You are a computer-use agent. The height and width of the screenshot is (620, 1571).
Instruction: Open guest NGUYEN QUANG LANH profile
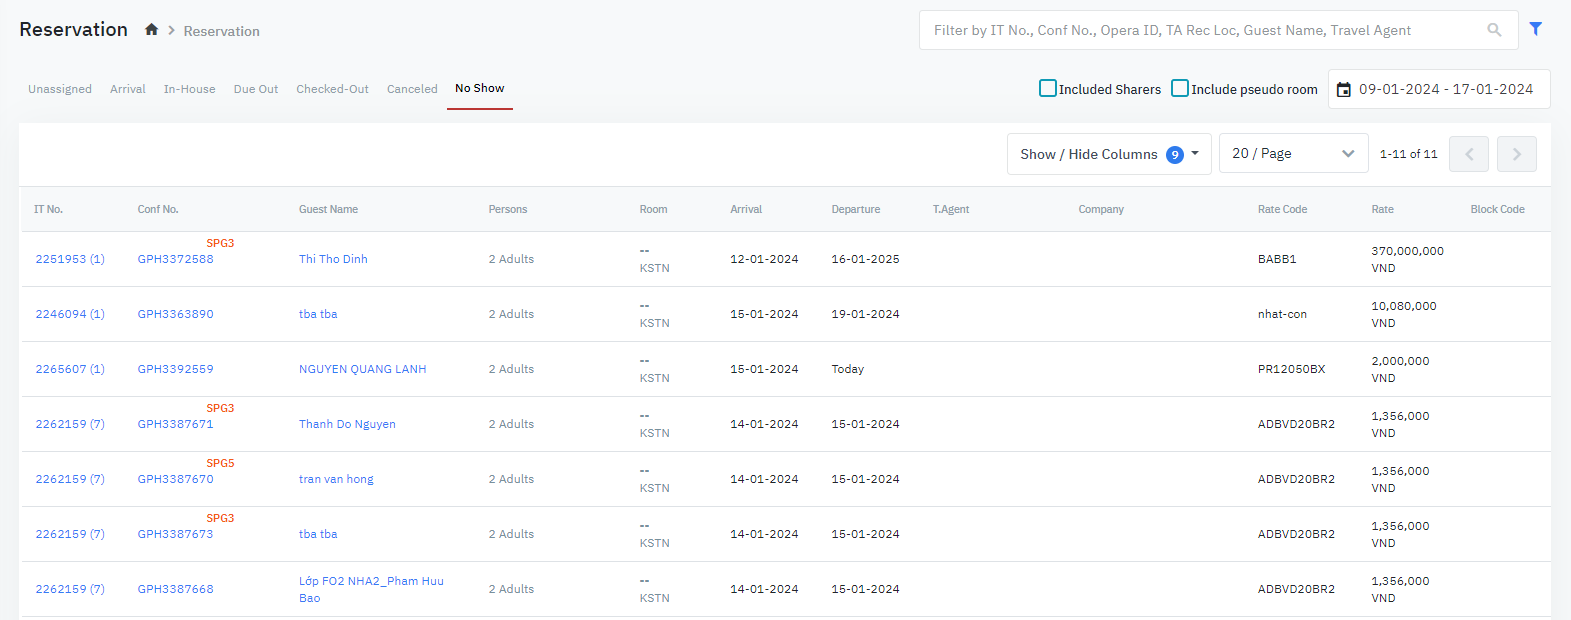pyautogui.click(x=362, y=369)
